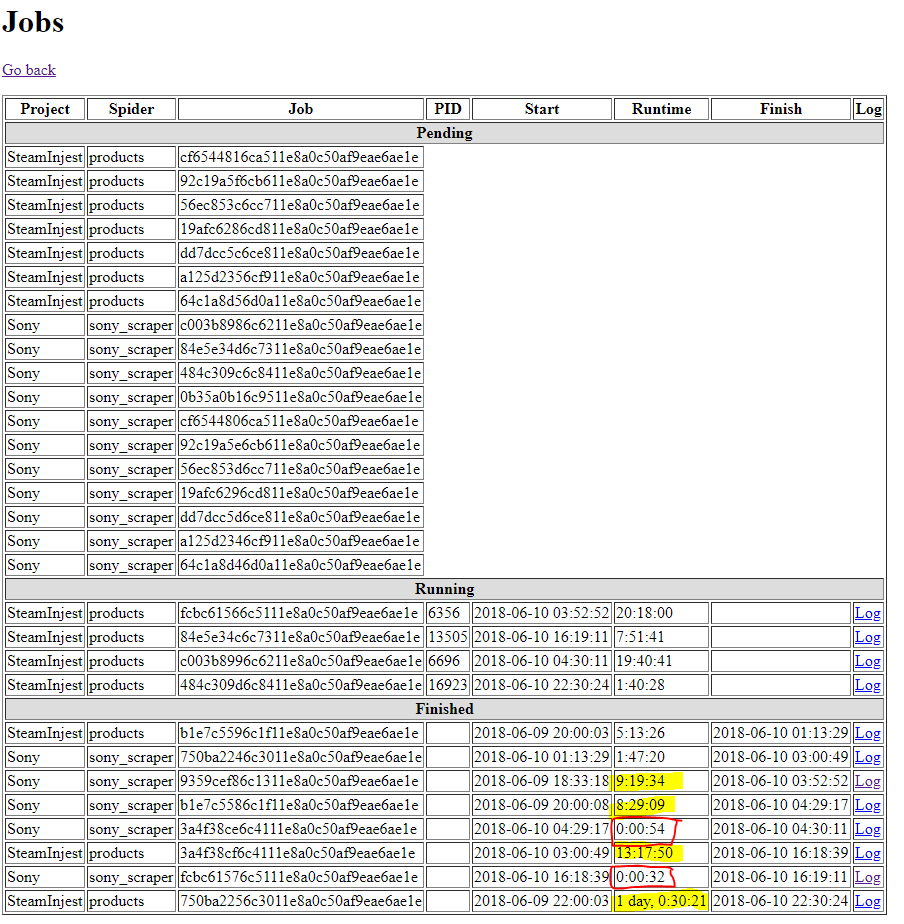Click the "Go back" link

coord(29,70)
